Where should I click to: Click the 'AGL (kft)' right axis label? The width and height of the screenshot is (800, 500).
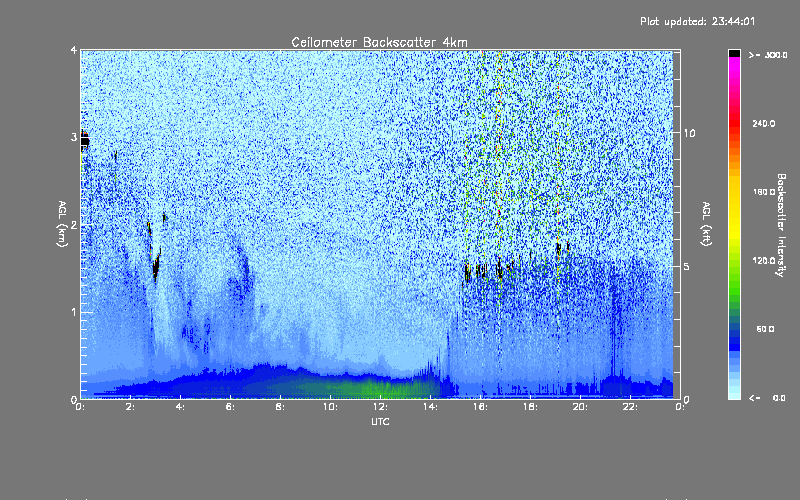pos(707,224)
